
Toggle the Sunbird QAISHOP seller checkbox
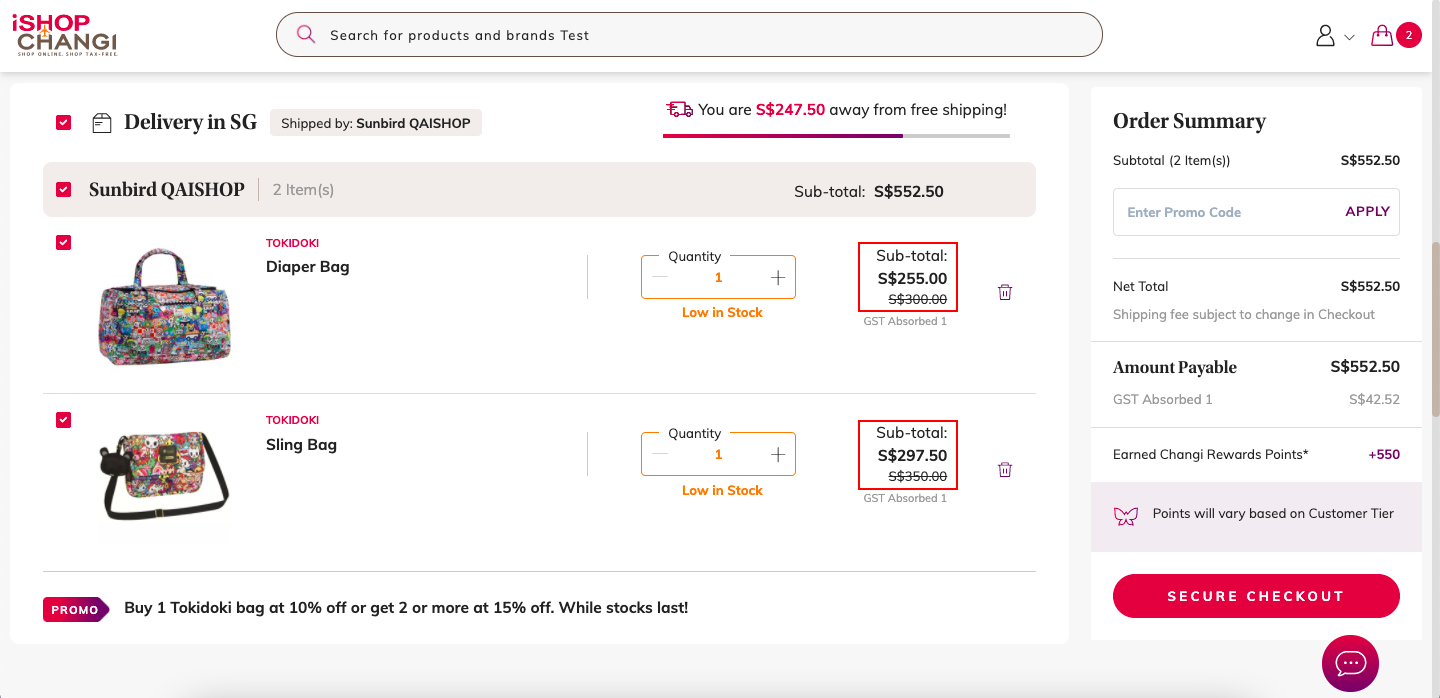[64, 189]
